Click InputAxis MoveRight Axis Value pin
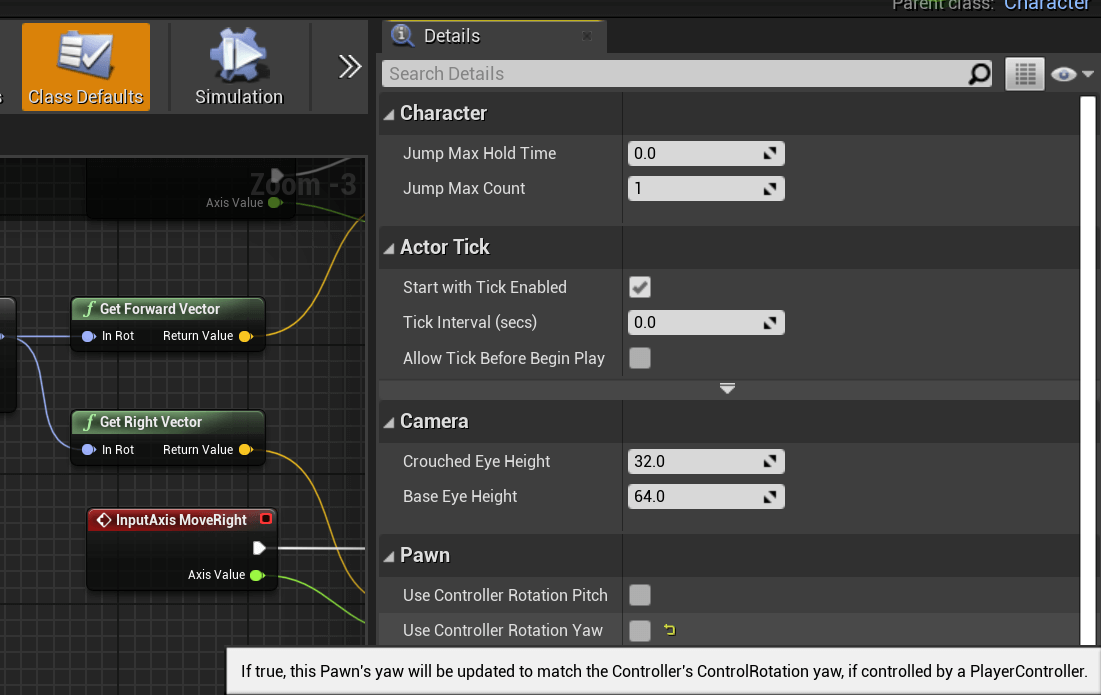 coord(257,576)
